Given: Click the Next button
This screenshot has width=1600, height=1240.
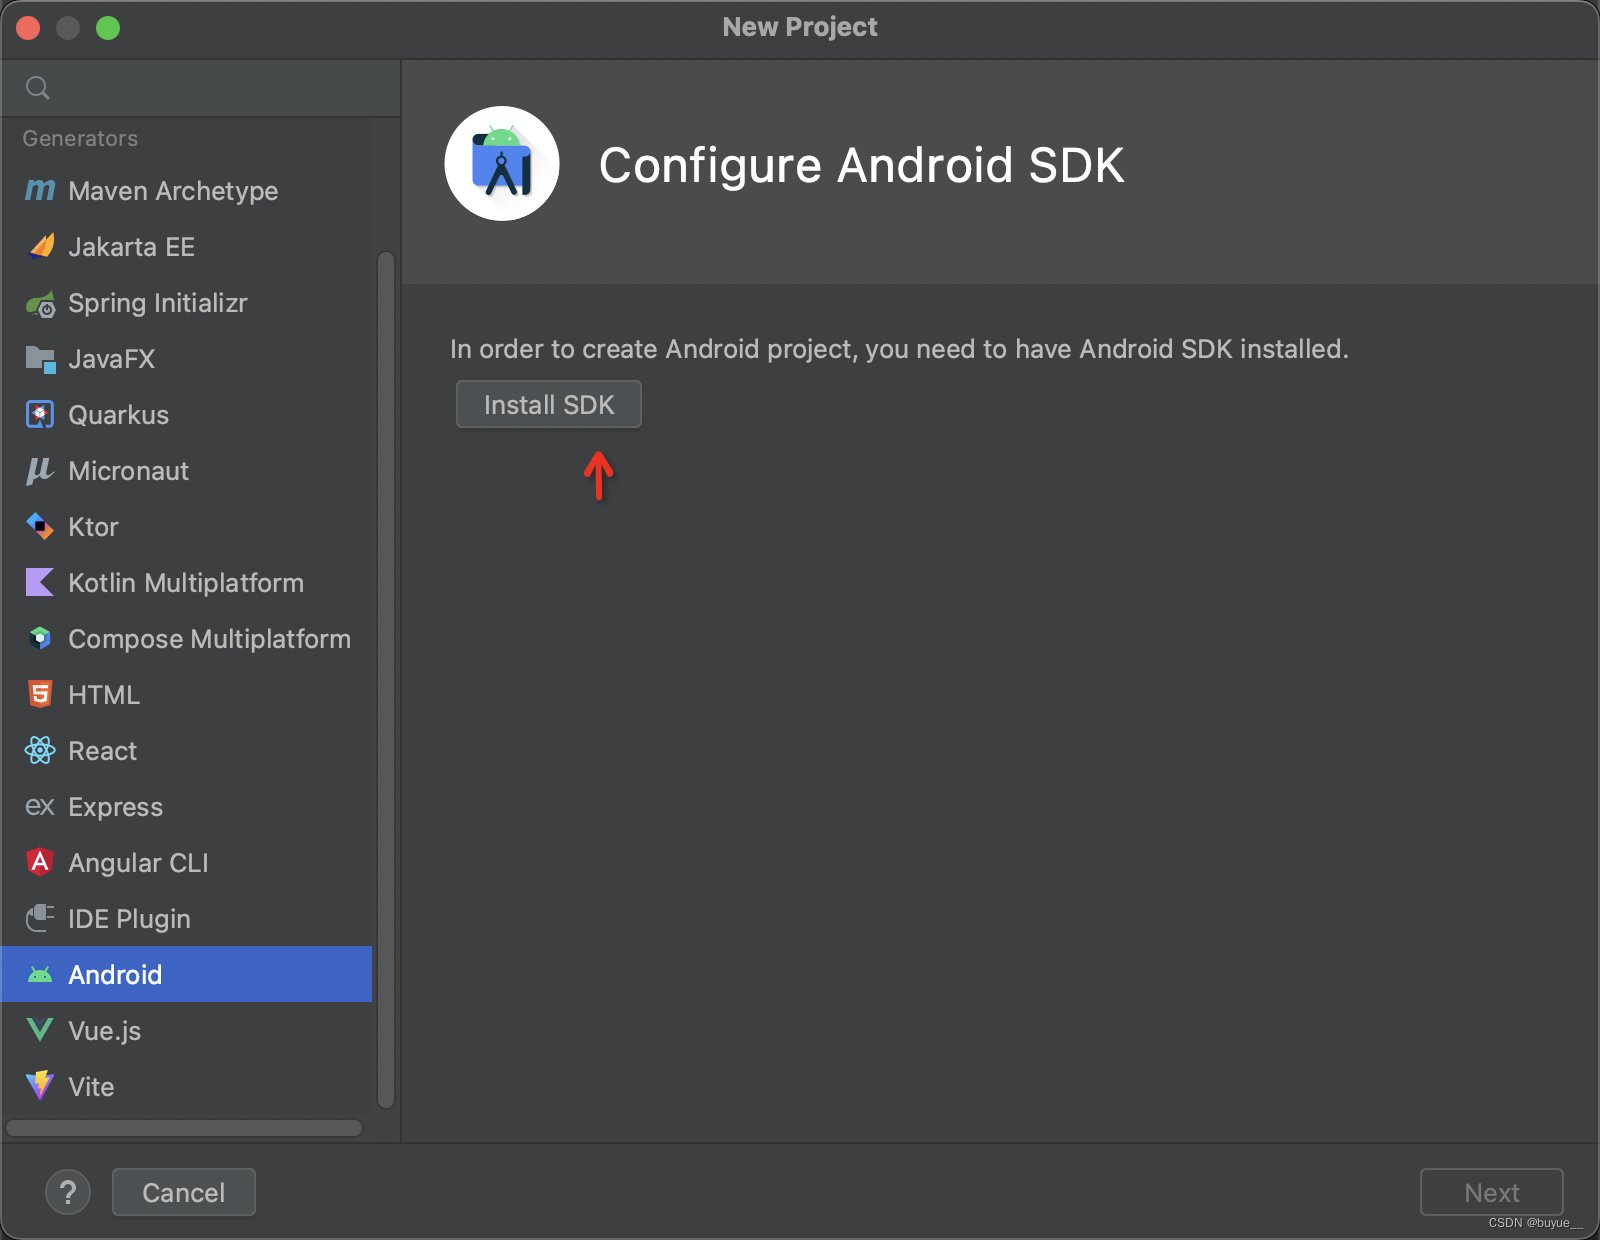Looking at the screenshot, I should (x=1492, y=1192).
